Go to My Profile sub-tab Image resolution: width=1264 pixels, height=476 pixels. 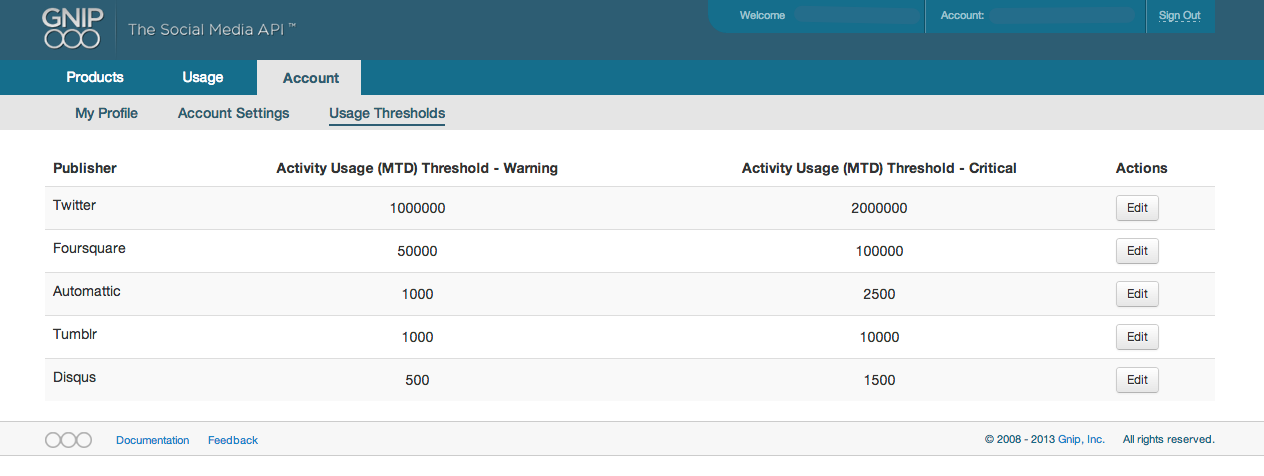(106, 113)
